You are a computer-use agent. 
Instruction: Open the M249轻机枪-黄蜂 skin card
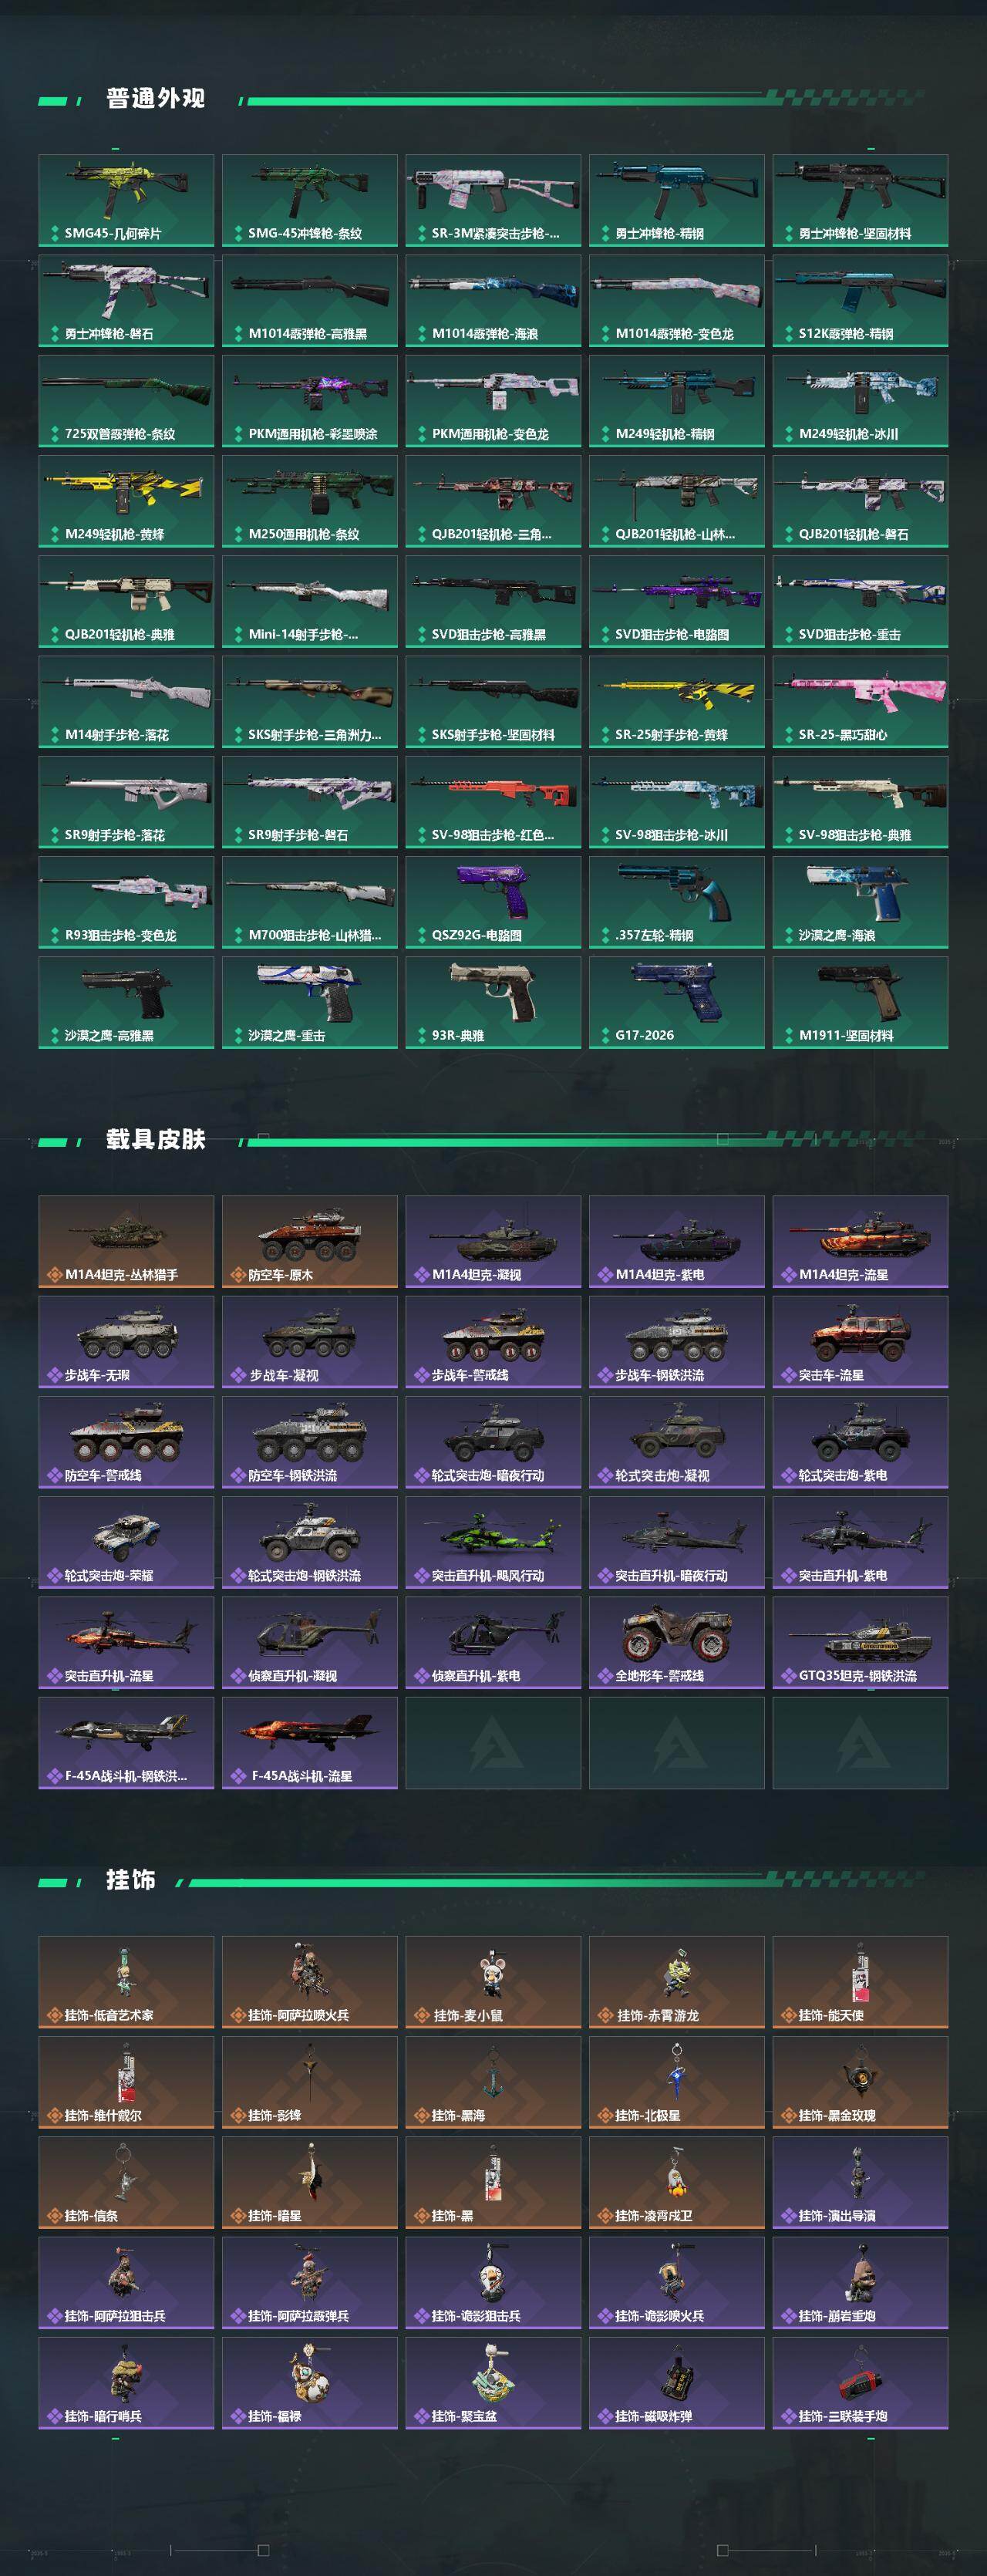point(126,501)
